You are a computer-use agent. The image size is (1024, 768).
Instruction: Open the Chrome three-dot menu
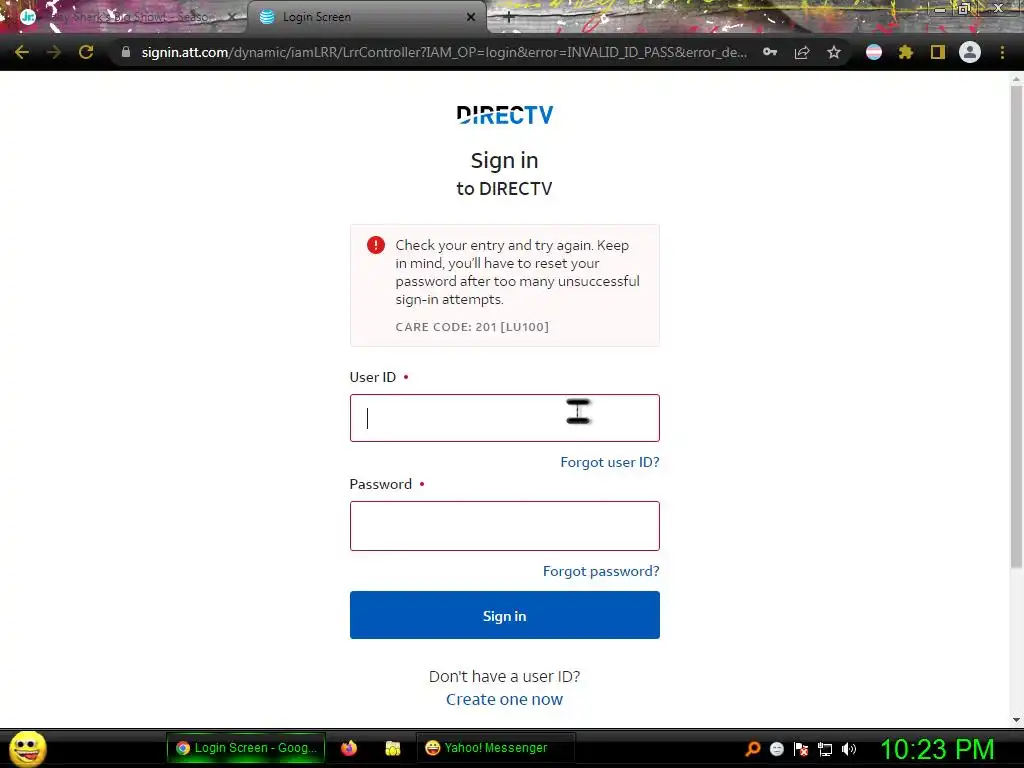click(x=1002, y=52)
